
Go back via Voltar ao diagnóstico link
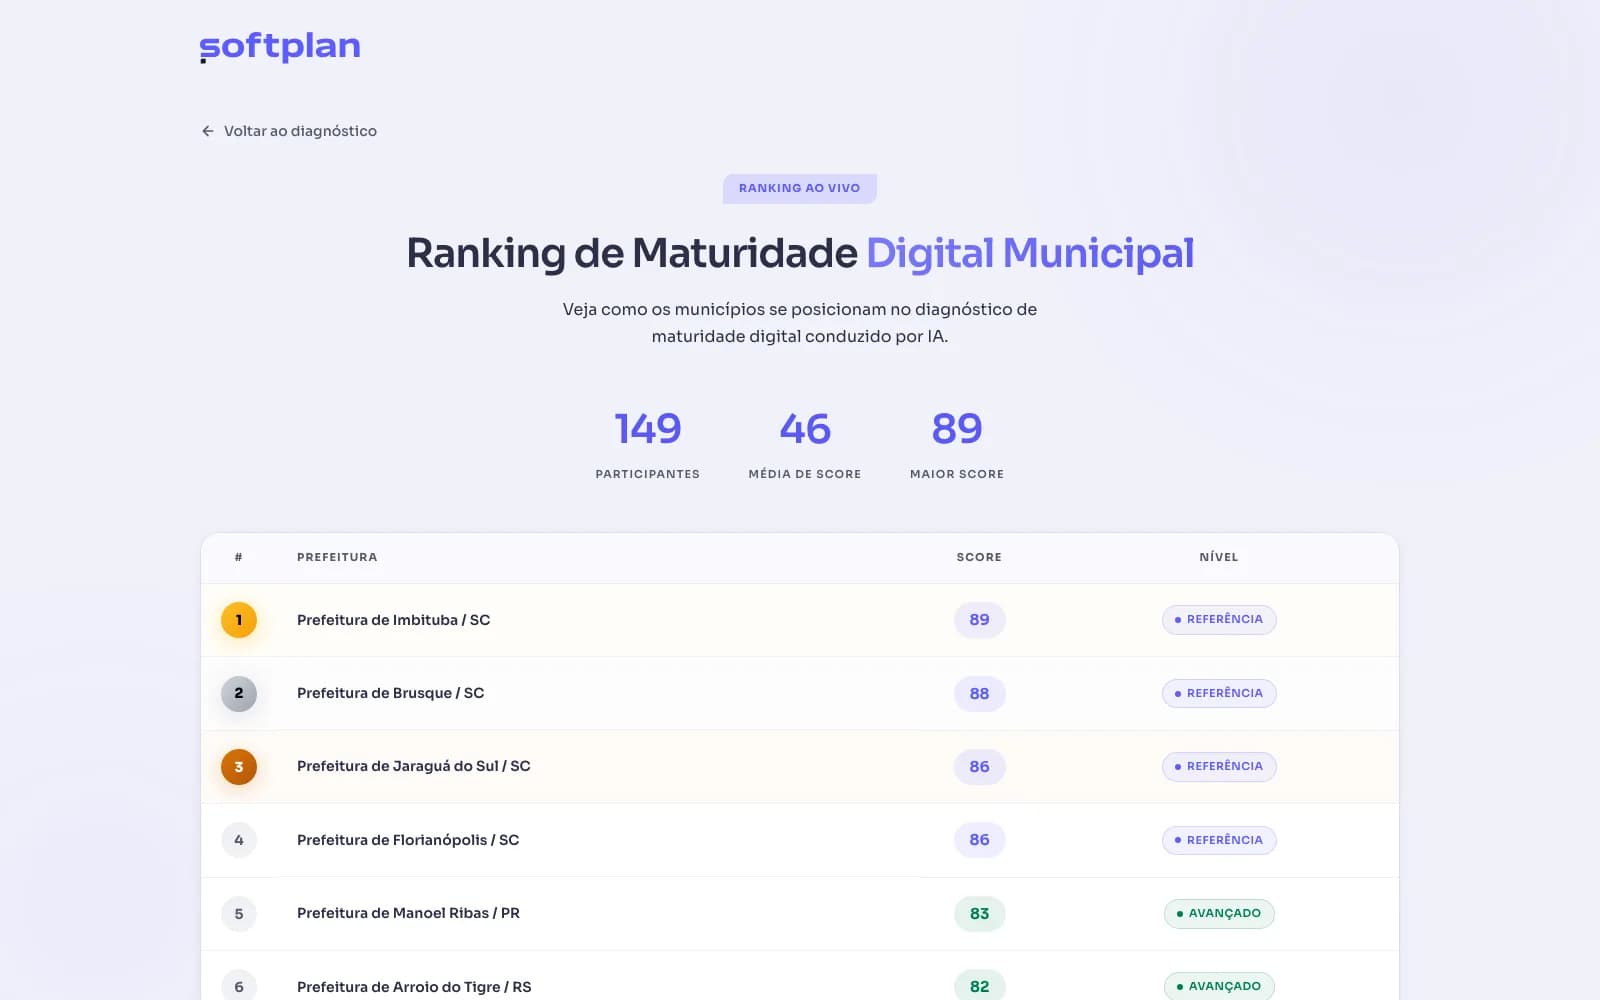tap(289, 131)
